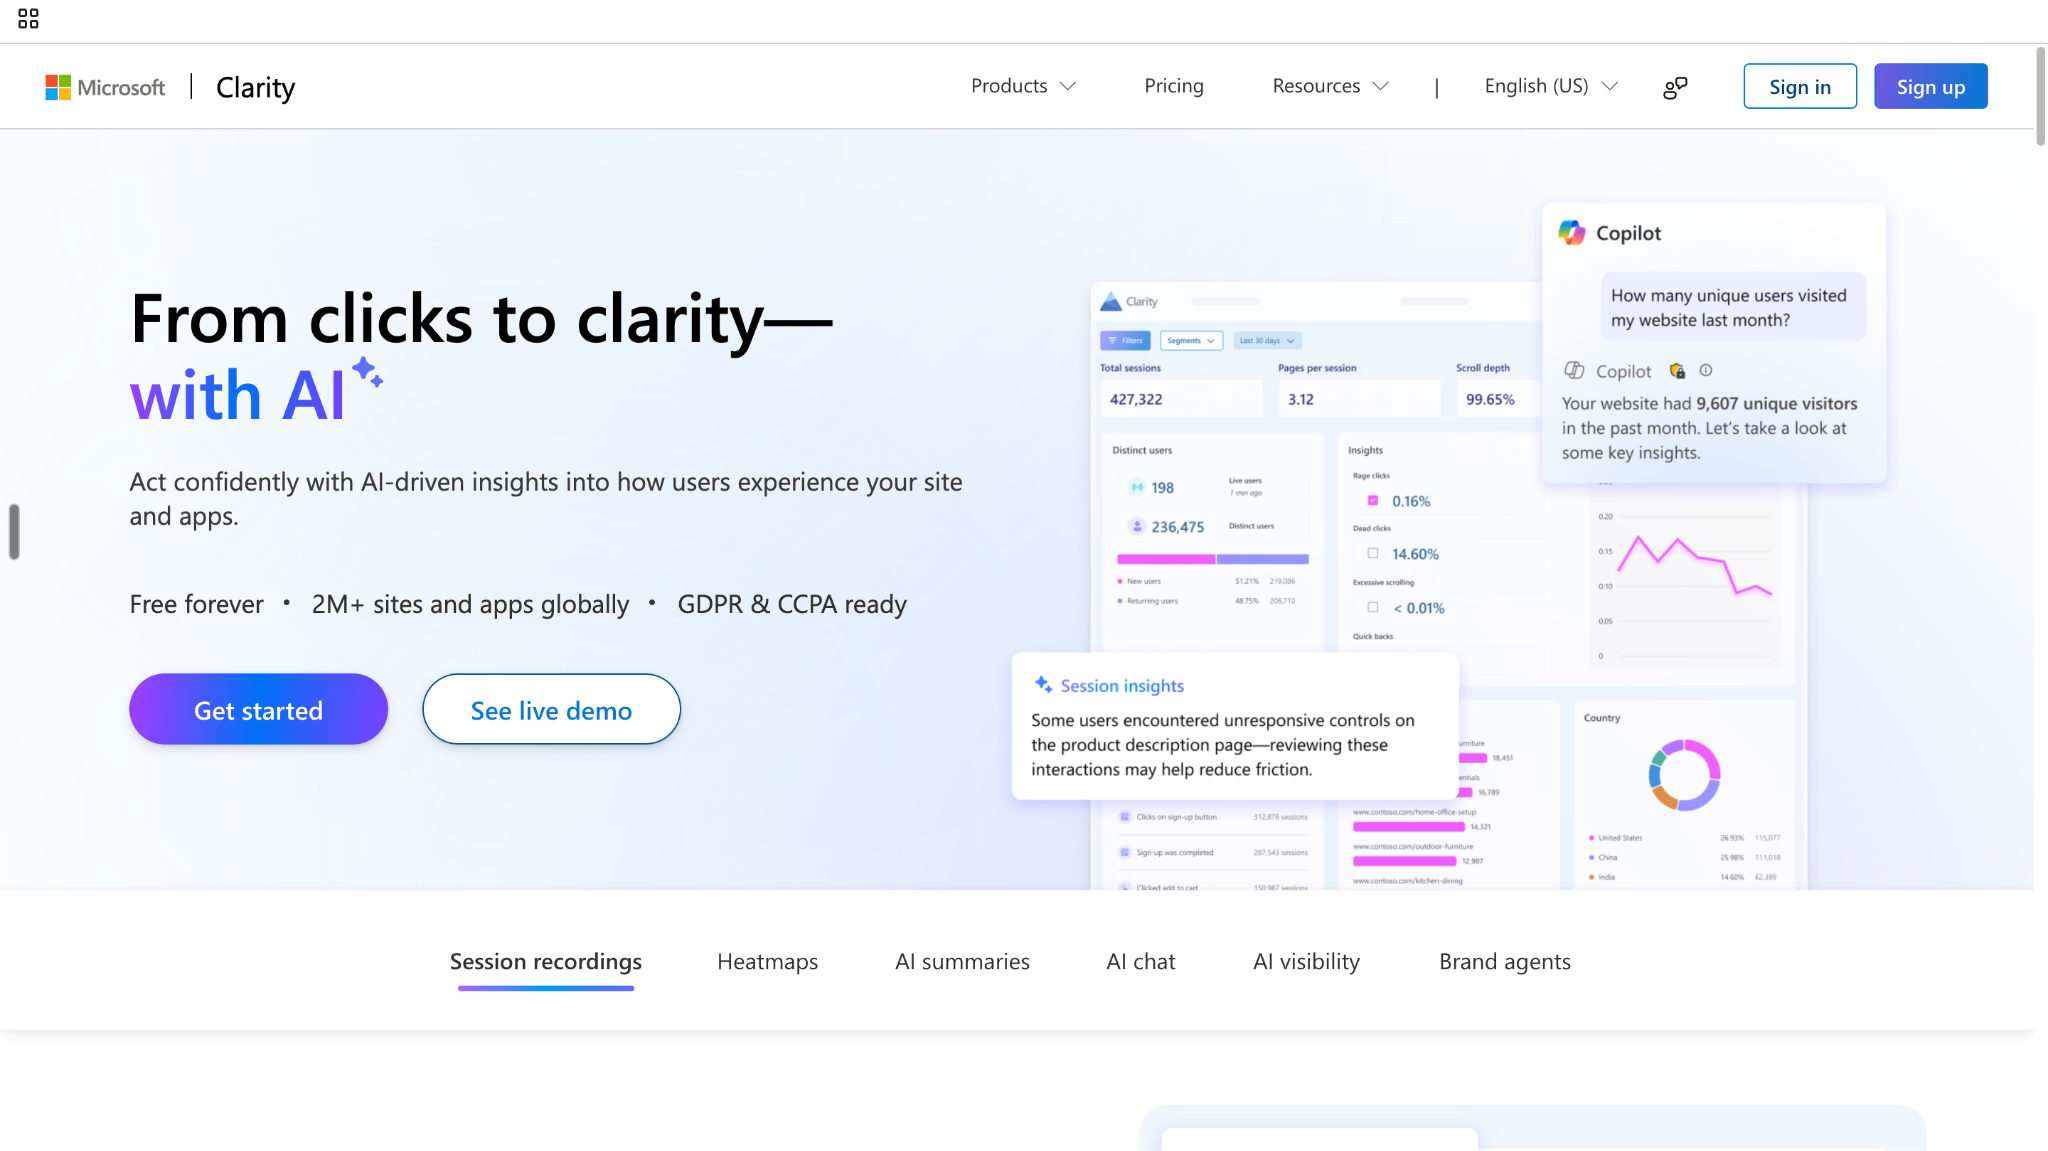Toggle the Dead clicks 14.60% checkbox
Viewport: 2048px width, 1151px height.
click(1372, 553)
